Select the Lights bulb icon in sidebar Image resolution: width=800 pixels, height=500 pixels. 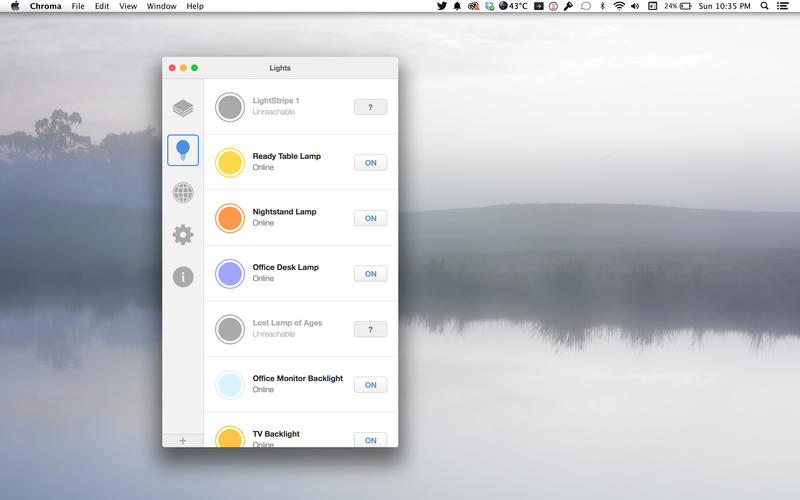pyautogui.click(x=183, y=150)
